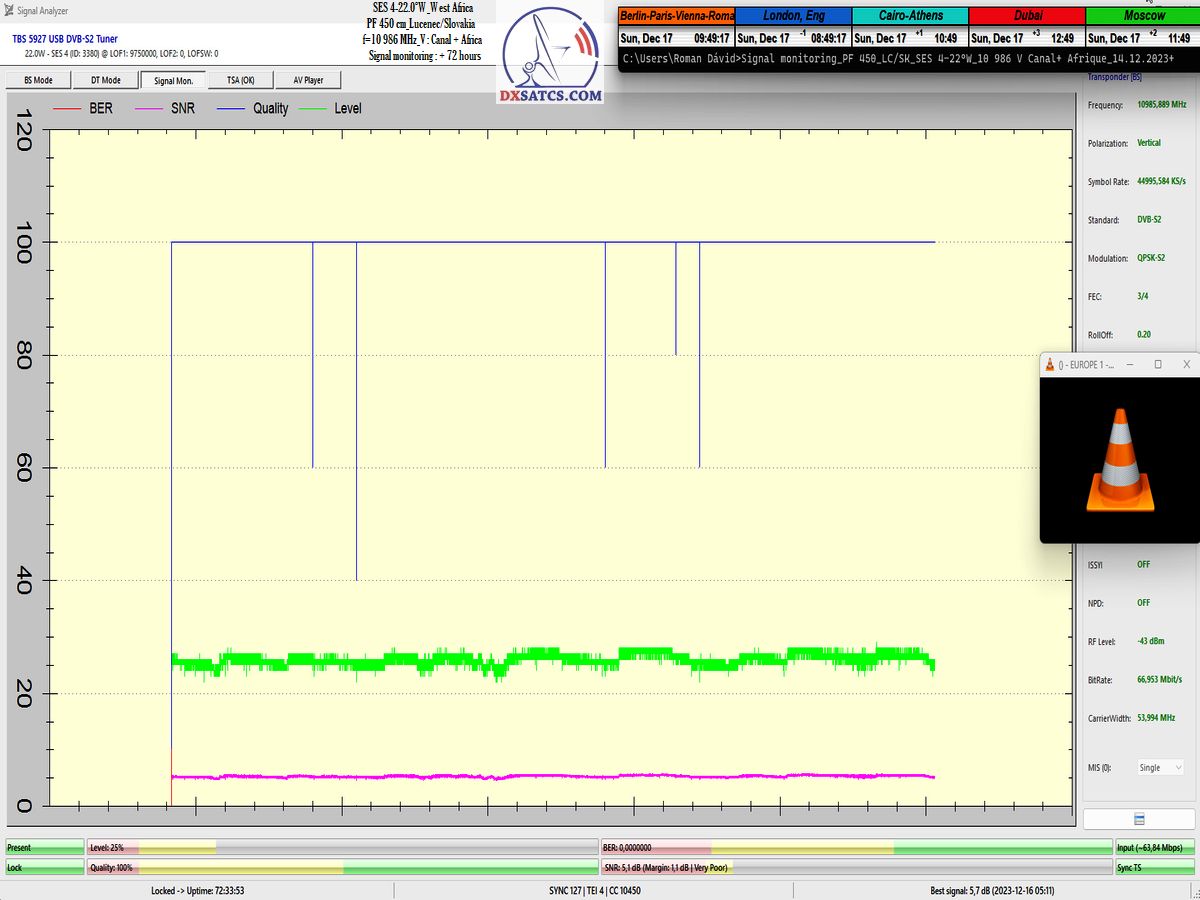Select the TSA (OK) tab
This screenshot has height=900, width=1200.
[x=241, y=80]
